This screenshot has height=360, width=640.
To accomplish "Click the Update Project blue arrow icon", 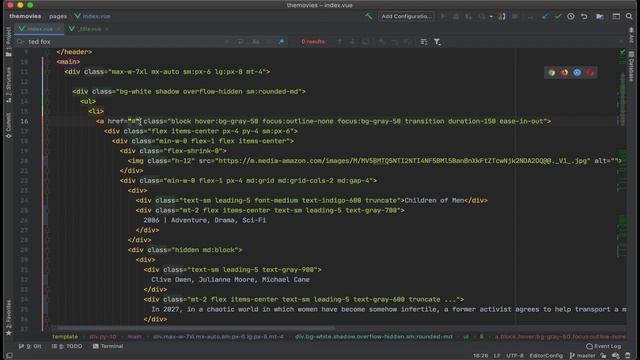I will pyautogui.click(x=545, y=16).
